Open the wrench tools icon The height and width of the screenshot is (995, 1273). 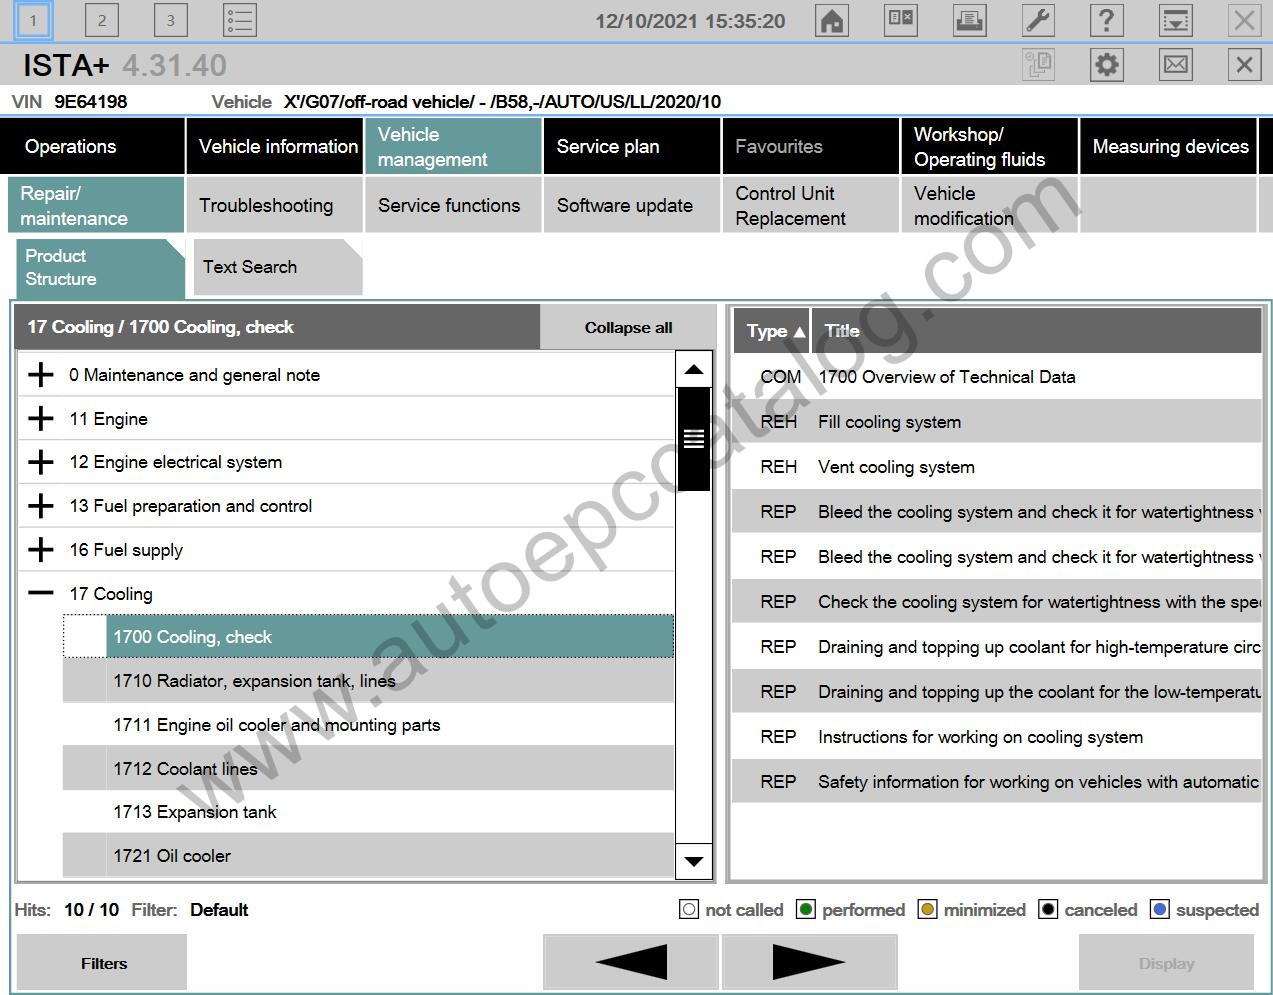(1038, 20)
